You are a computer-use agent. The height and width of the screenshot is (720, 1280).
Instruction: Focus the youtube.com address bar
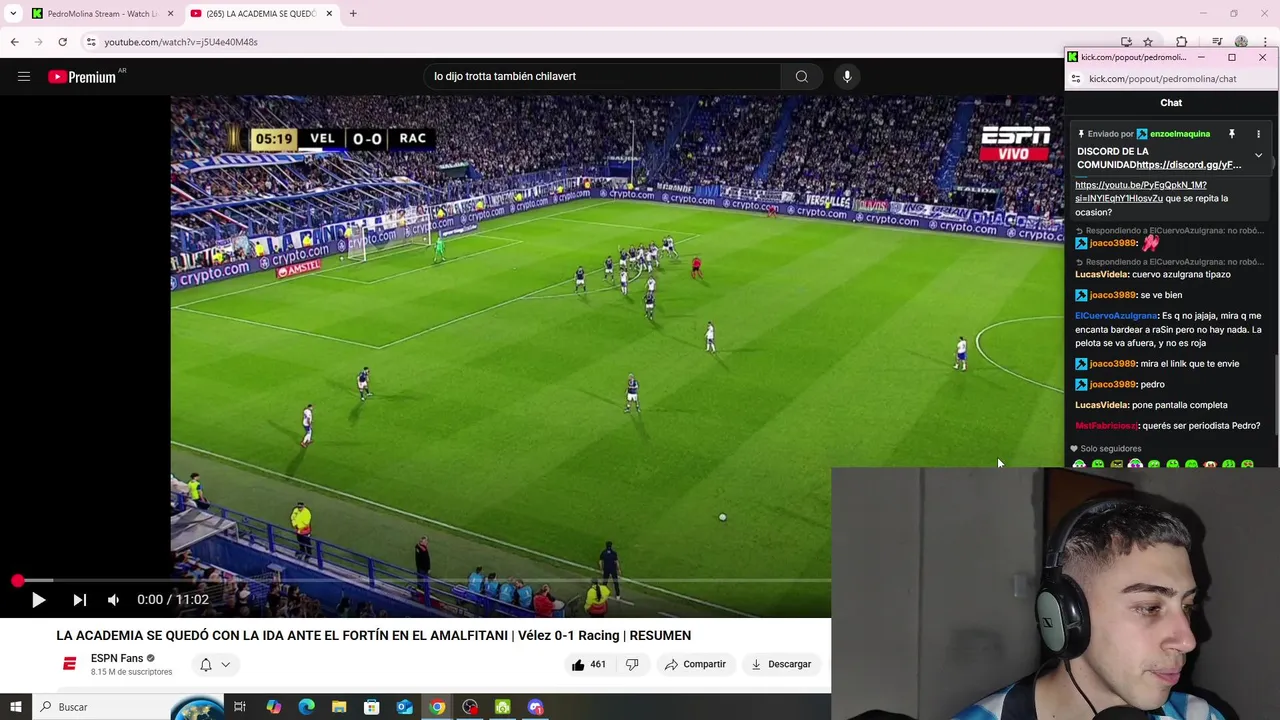(x=600, y=42)
